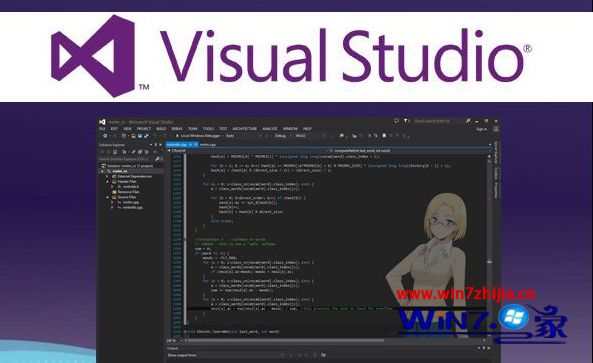Viewport: 593px width, 363px height.
Task: Click the editor horizontal scrollbar
Action: (337, 340)
